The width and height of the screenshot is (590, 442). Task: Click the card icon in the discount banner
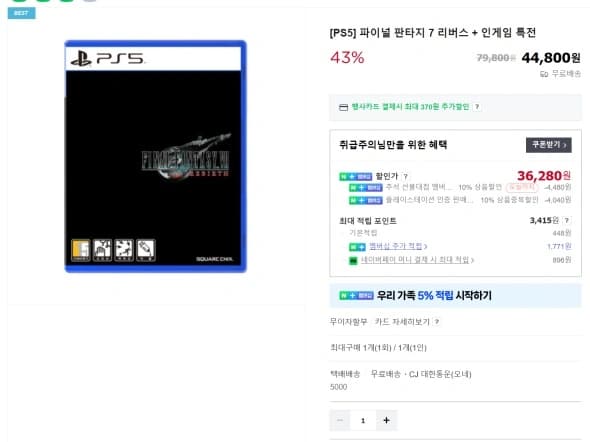343,108
